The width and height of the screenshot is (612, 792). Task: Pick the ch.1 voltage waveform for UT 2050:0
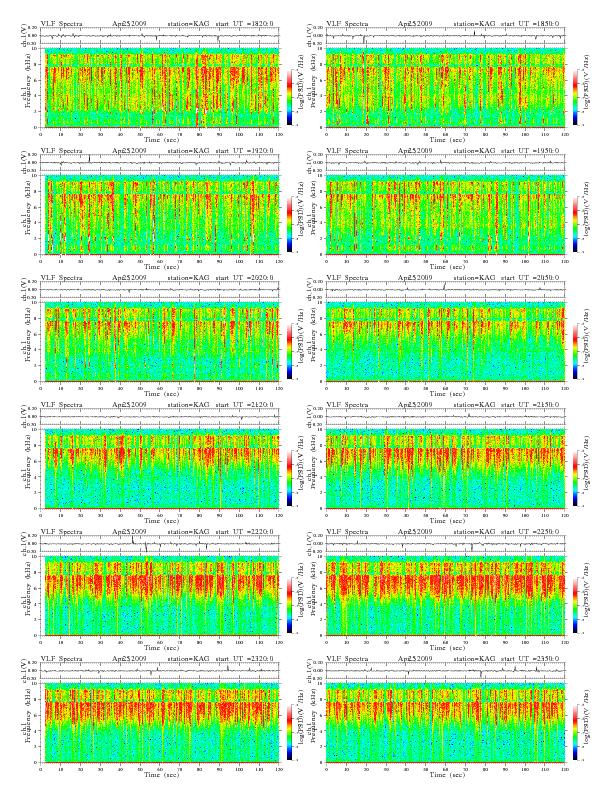pyautogui.click(x=445, y=290)
